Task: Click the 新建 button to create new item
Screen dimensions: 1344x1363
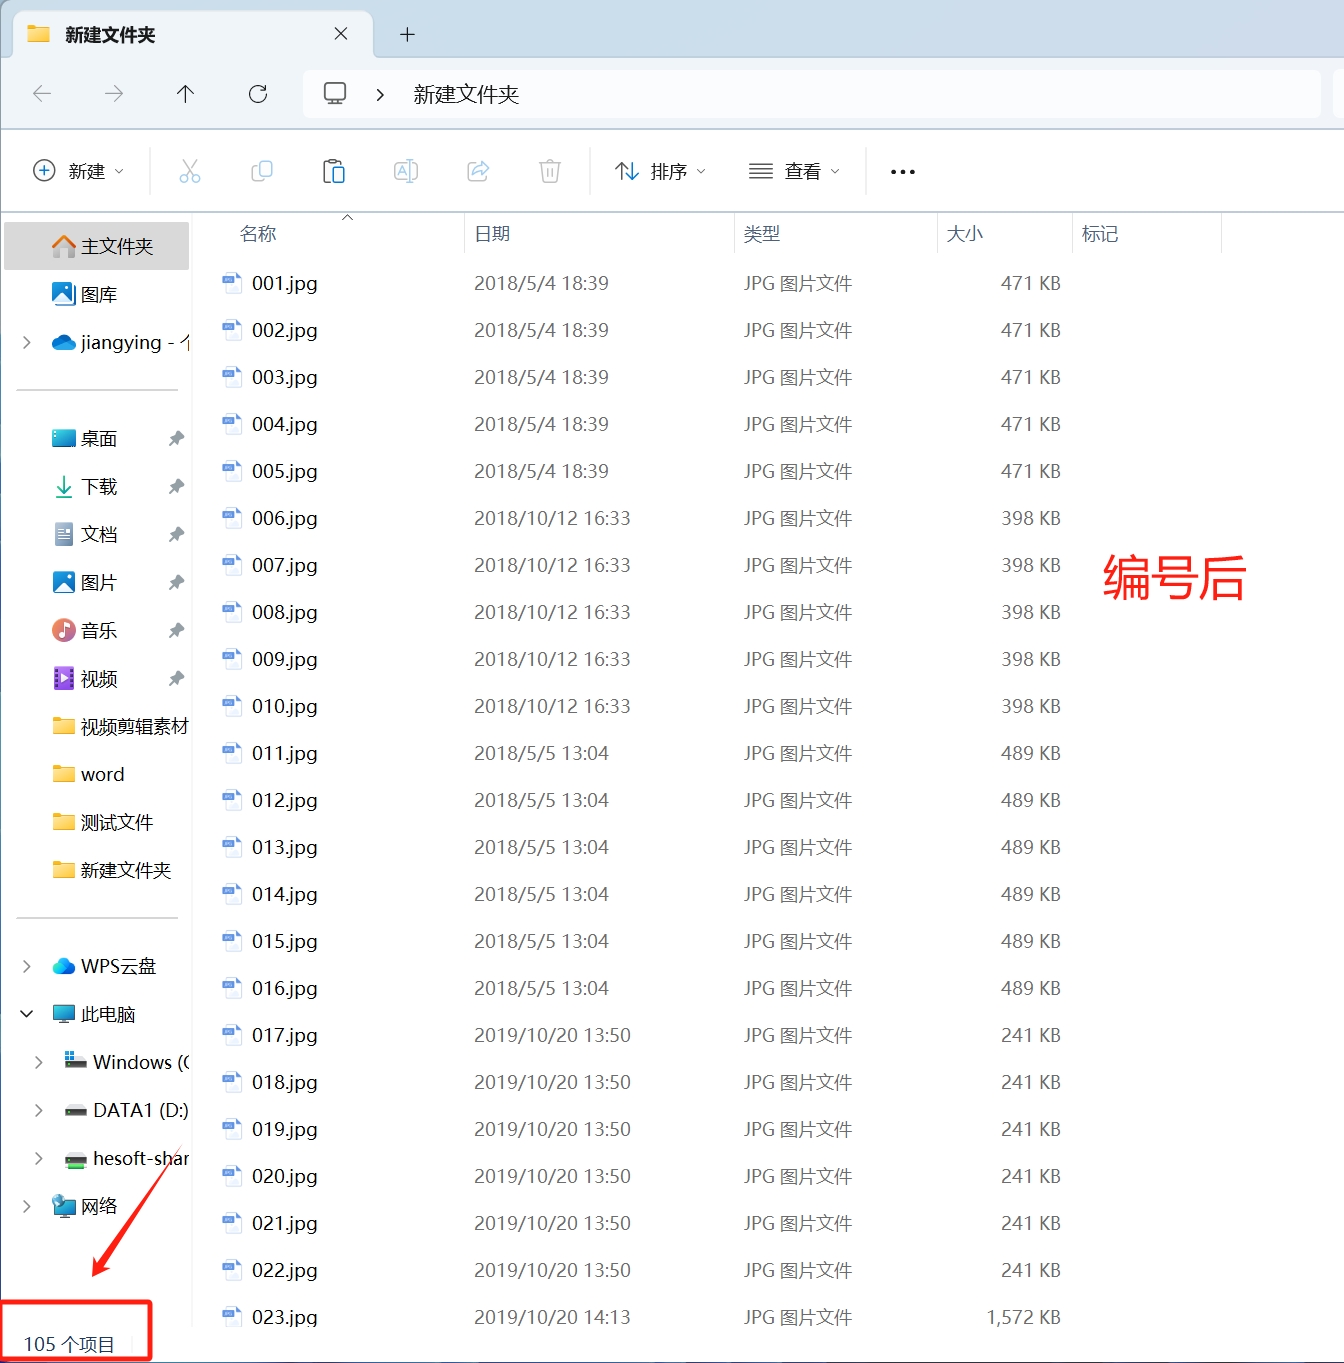Action: click(78, 170)
